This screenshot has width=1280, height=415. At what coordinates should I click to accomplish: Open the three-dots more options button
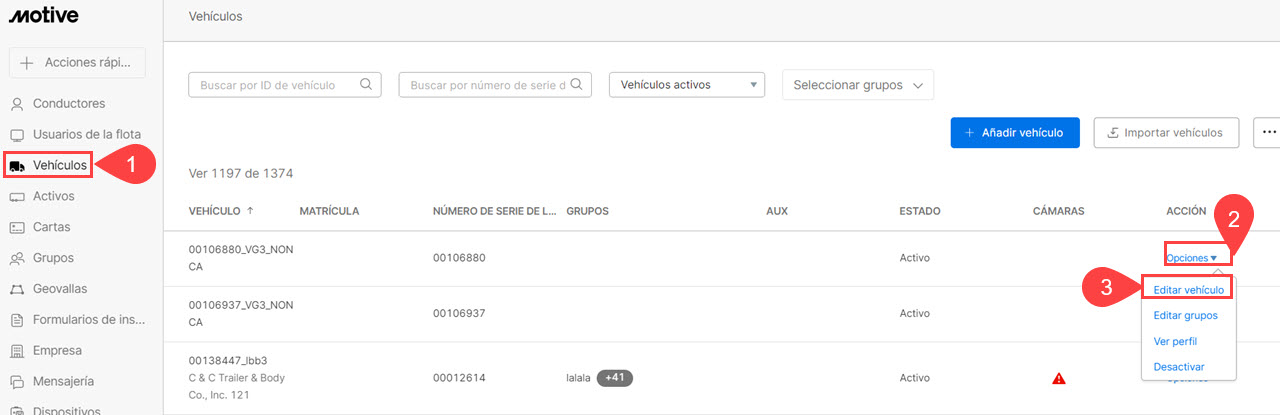1269,132
